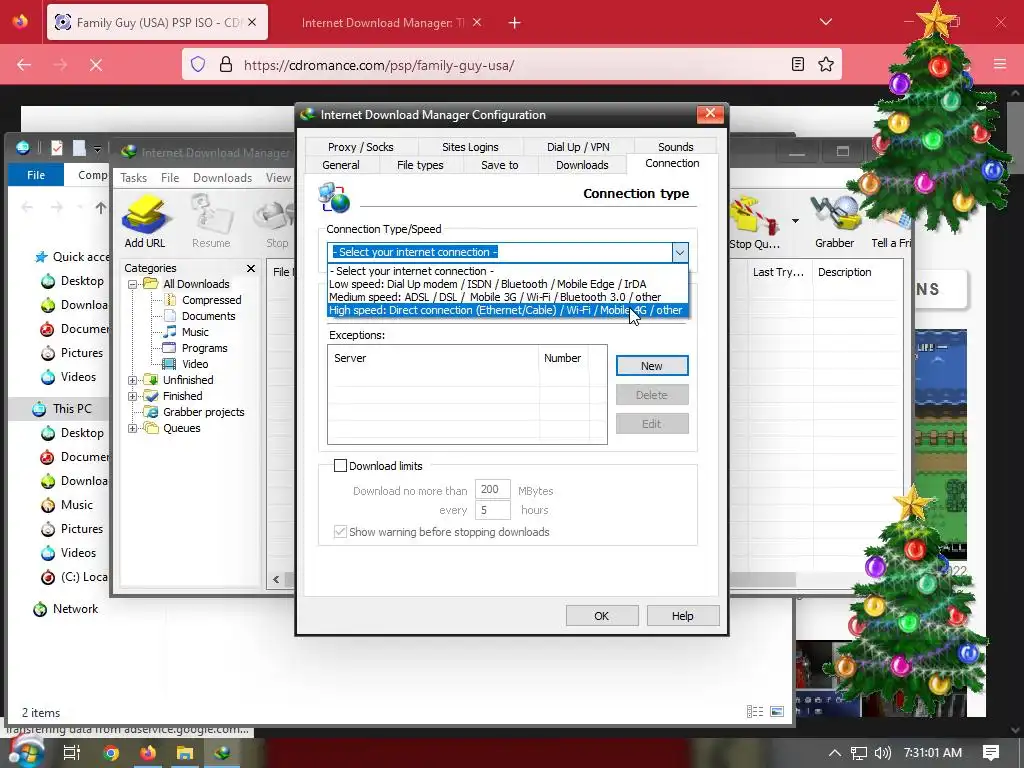1024x768 pixels.
Task: Select the Music category in IDM
Action: click(x=195, y=332)
